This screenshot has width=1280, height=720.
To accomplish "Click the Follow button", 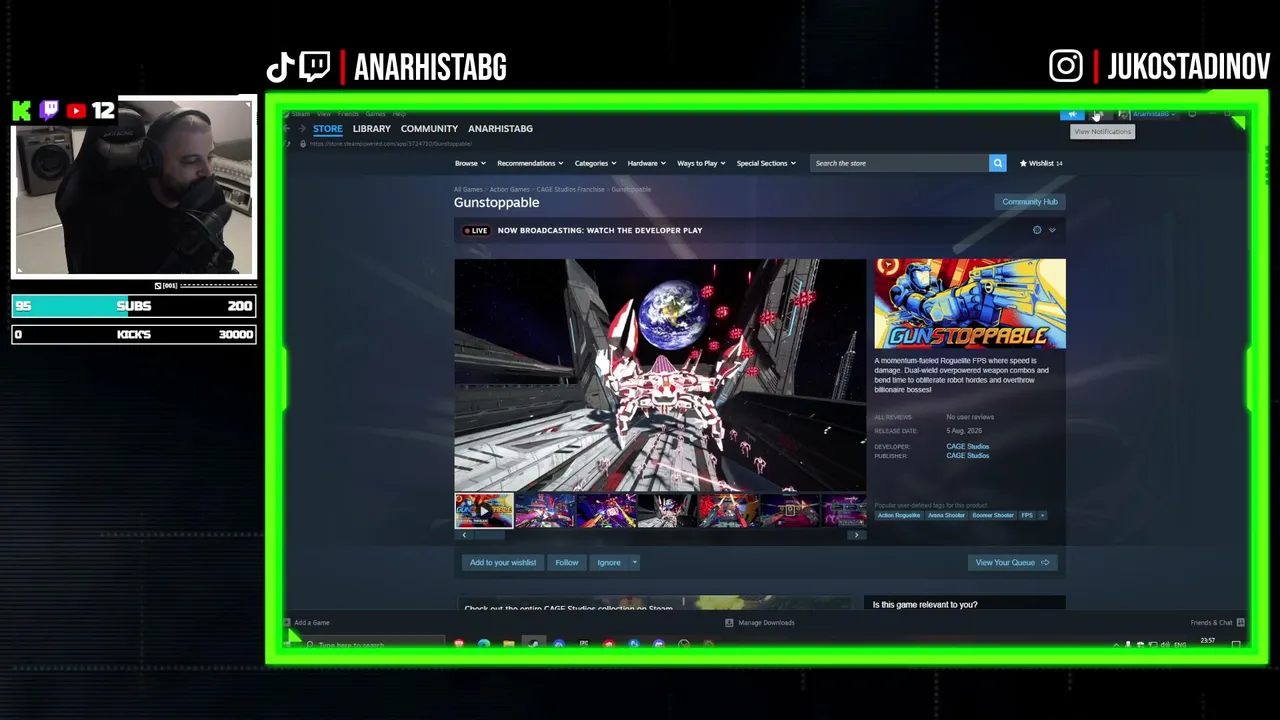I will coord(567,562).
